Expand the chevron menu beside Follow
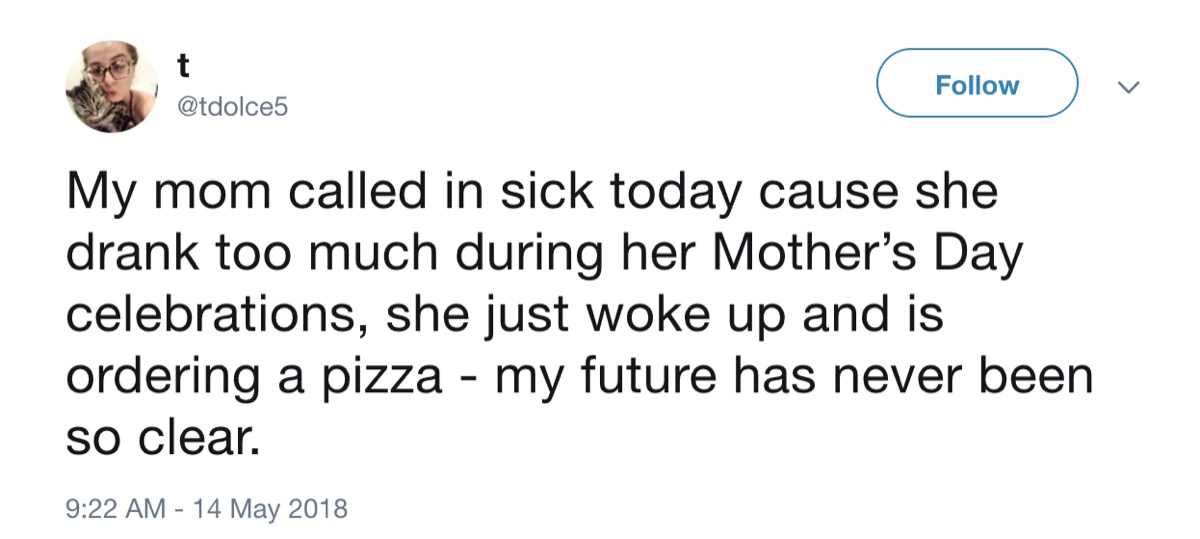 (1129, 89)
